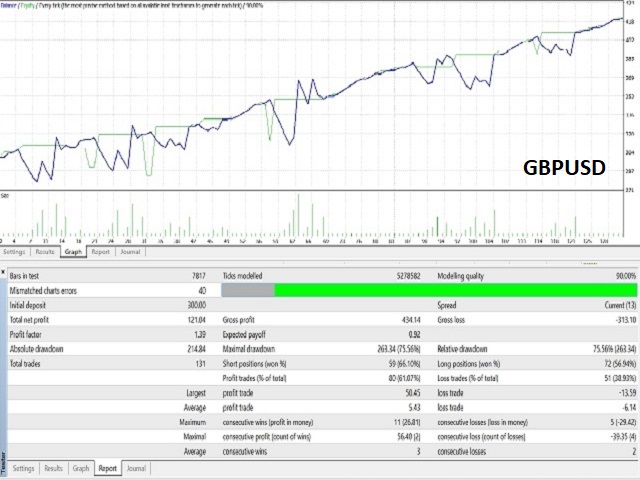This screenshot has height=480, width=640.
Task: Select the consecutive wins value 11 (26.81)
Action: coord(407,422)
